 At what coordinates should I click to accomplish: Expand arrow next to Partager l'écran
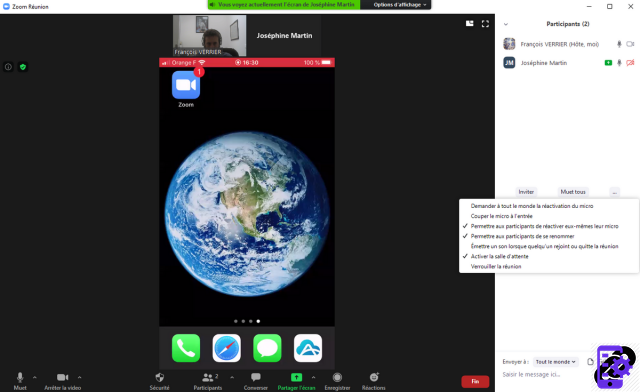click(x=313, y=377)
